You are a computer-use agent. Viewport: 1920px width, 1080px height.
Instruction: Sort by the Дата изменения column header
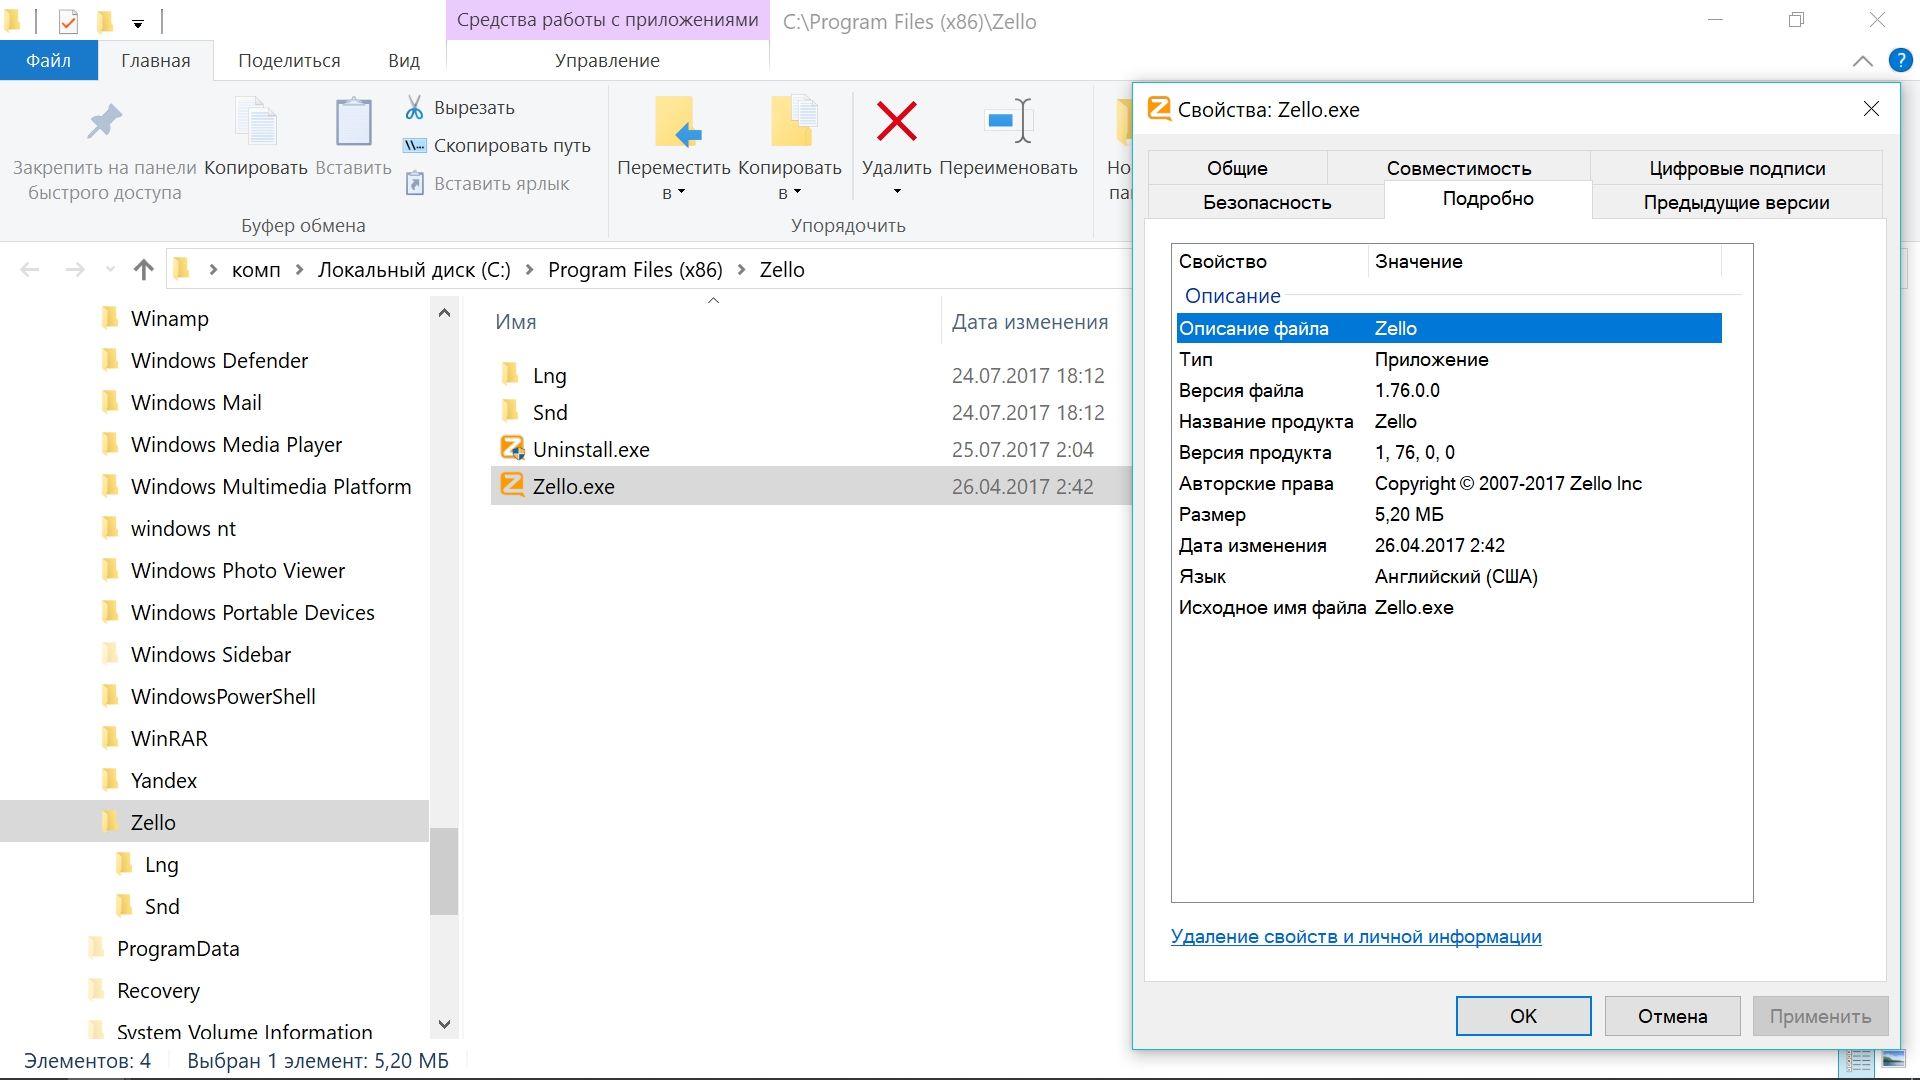click(1030, 322)
